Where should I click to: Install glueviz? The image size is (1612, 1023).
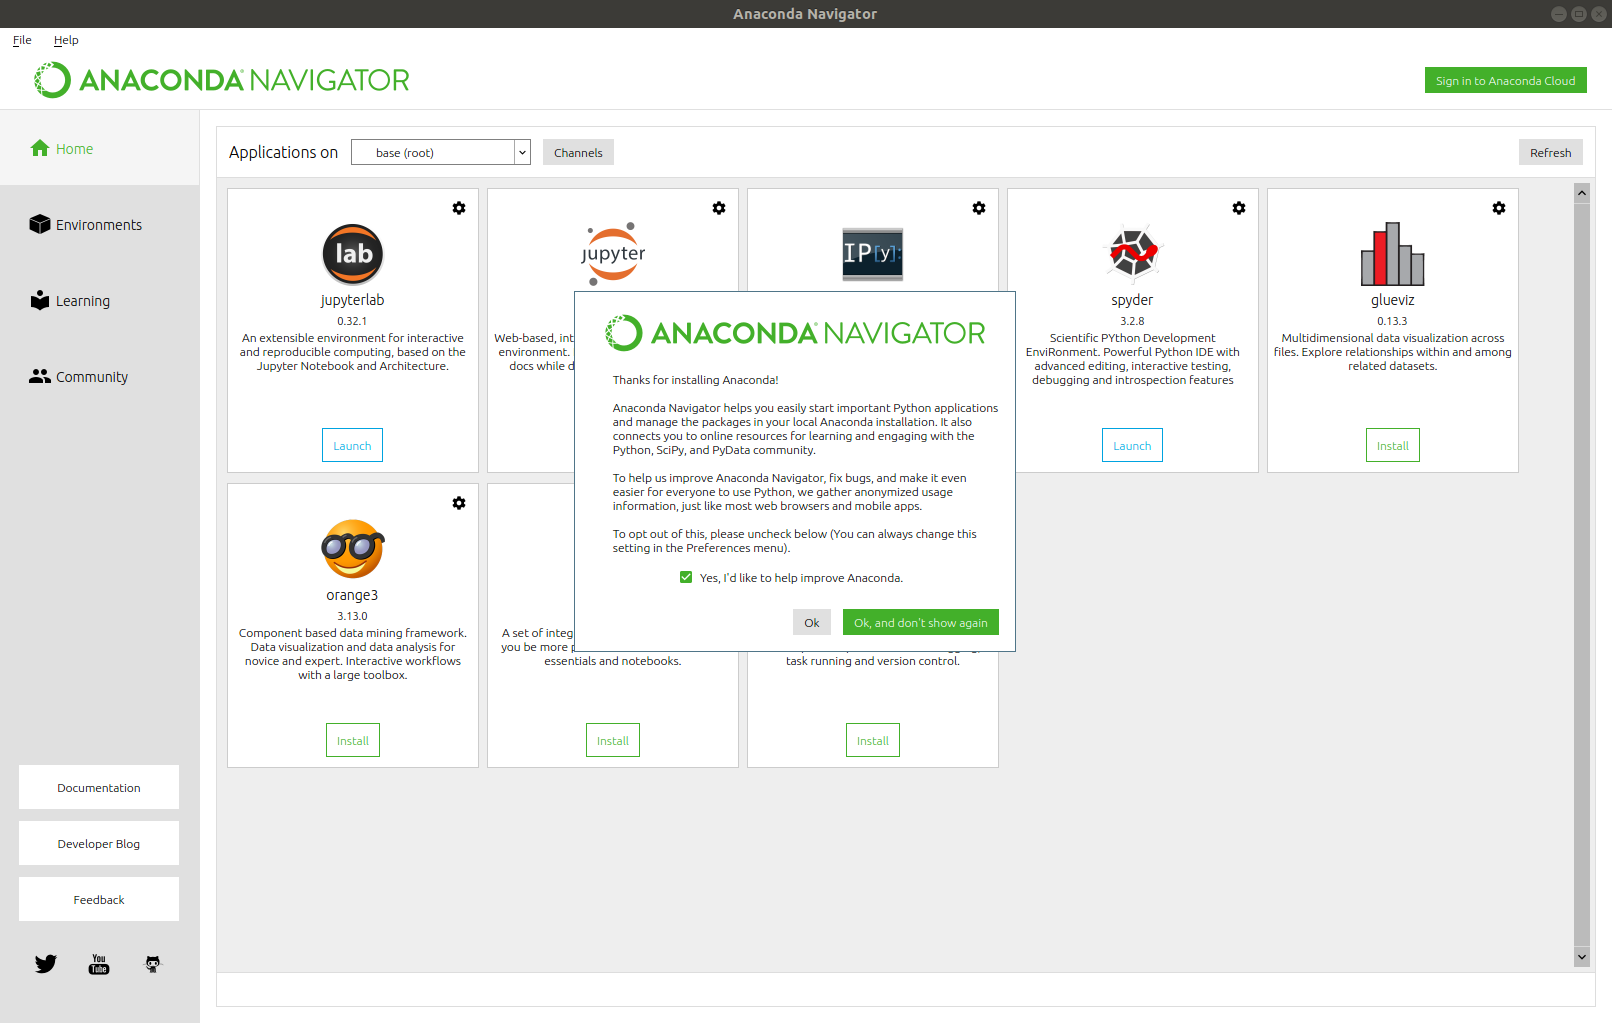click(1392, 445)
